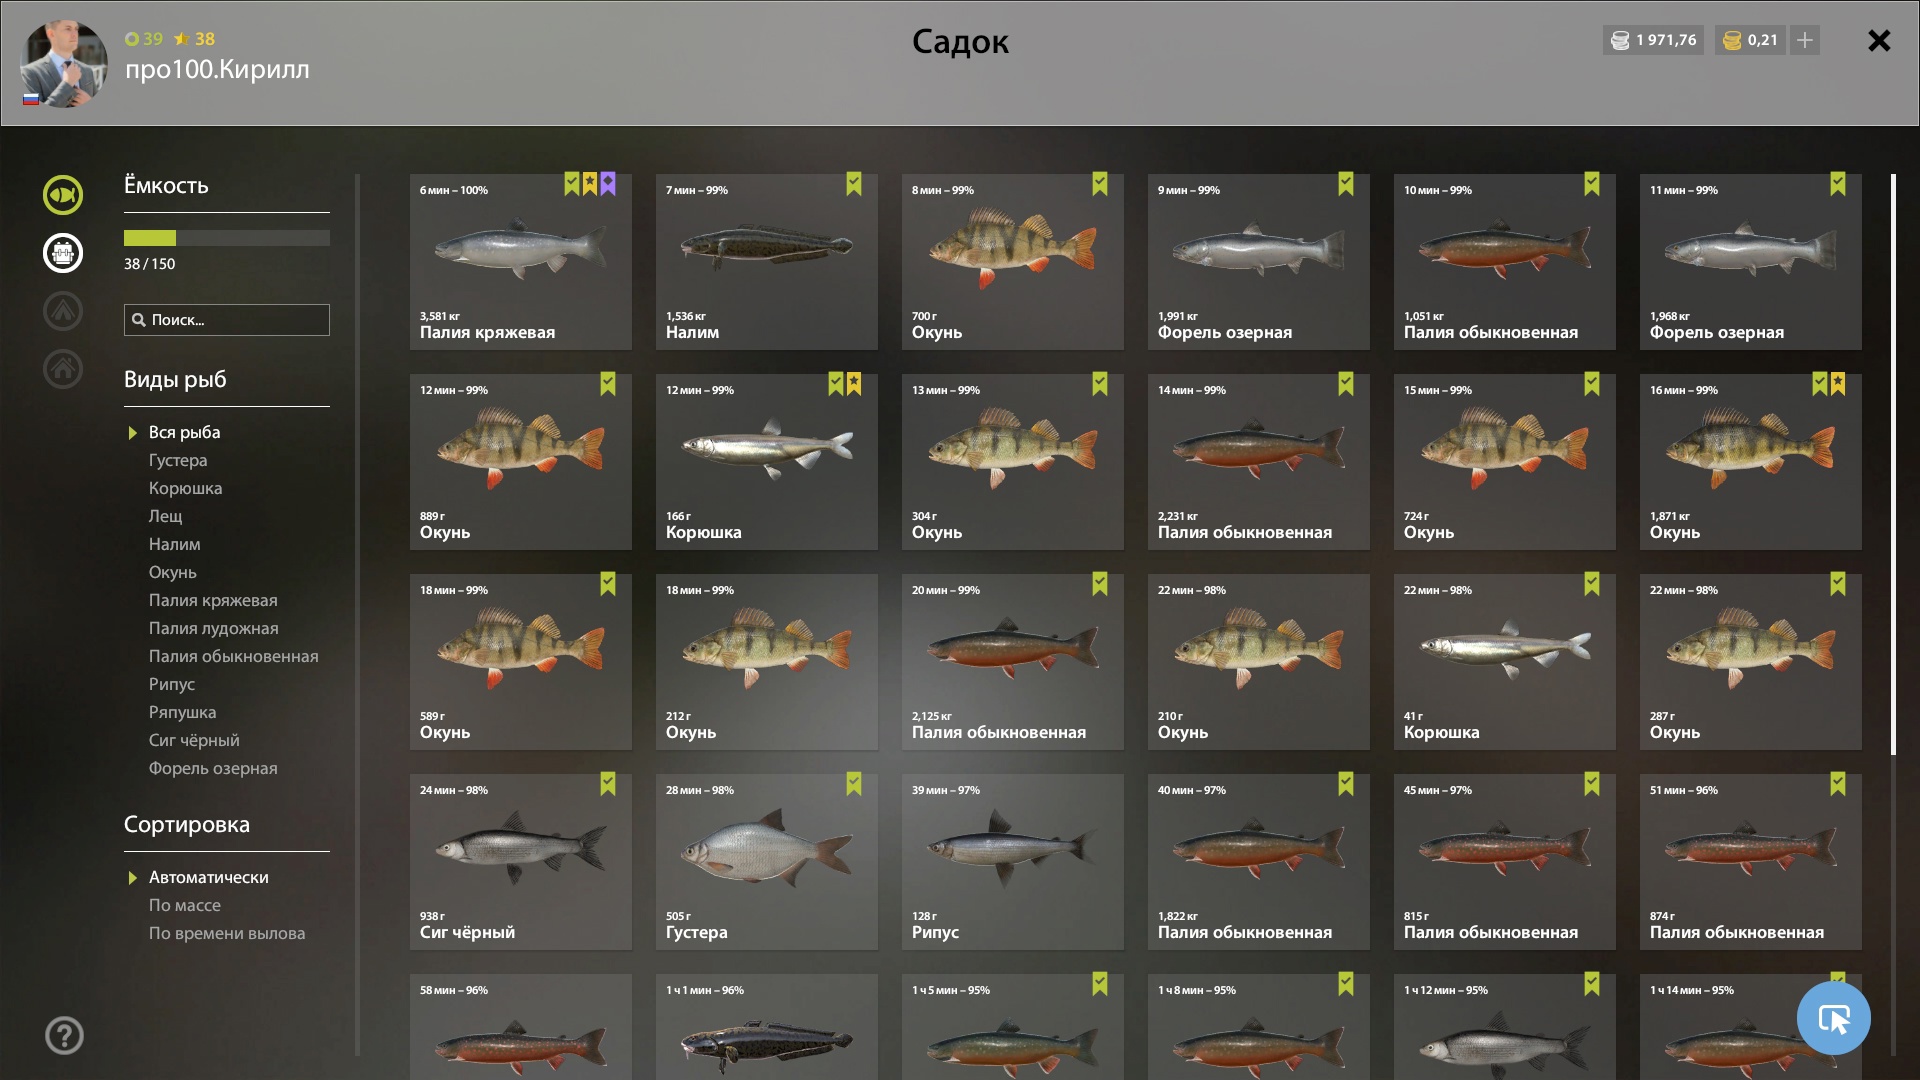Filter fish list by Форель озерная
The width and height of the screenshot is (1920, 1080).
click(213, 768)
